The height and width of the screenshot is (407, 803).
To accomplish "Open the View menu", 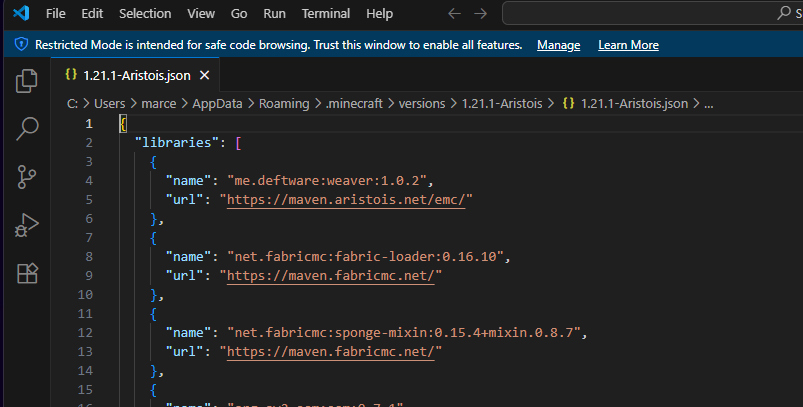I will pyautogui.click(x=201, y=14).
